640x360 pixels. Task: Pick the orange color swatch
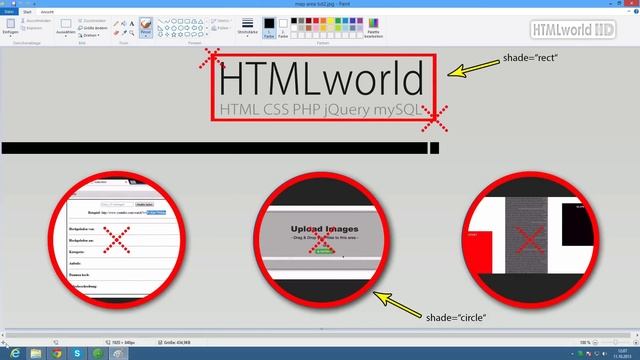pos(323,21)
